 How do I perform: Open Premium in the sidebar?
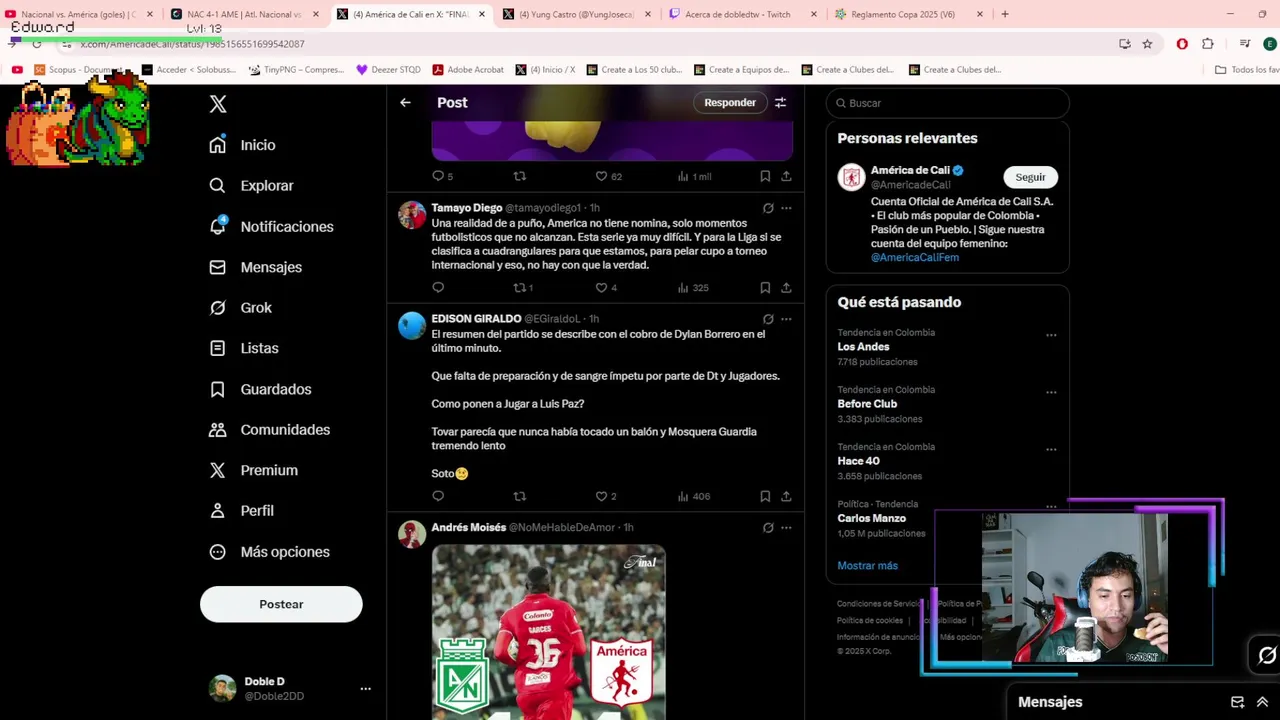coord(253,470)
